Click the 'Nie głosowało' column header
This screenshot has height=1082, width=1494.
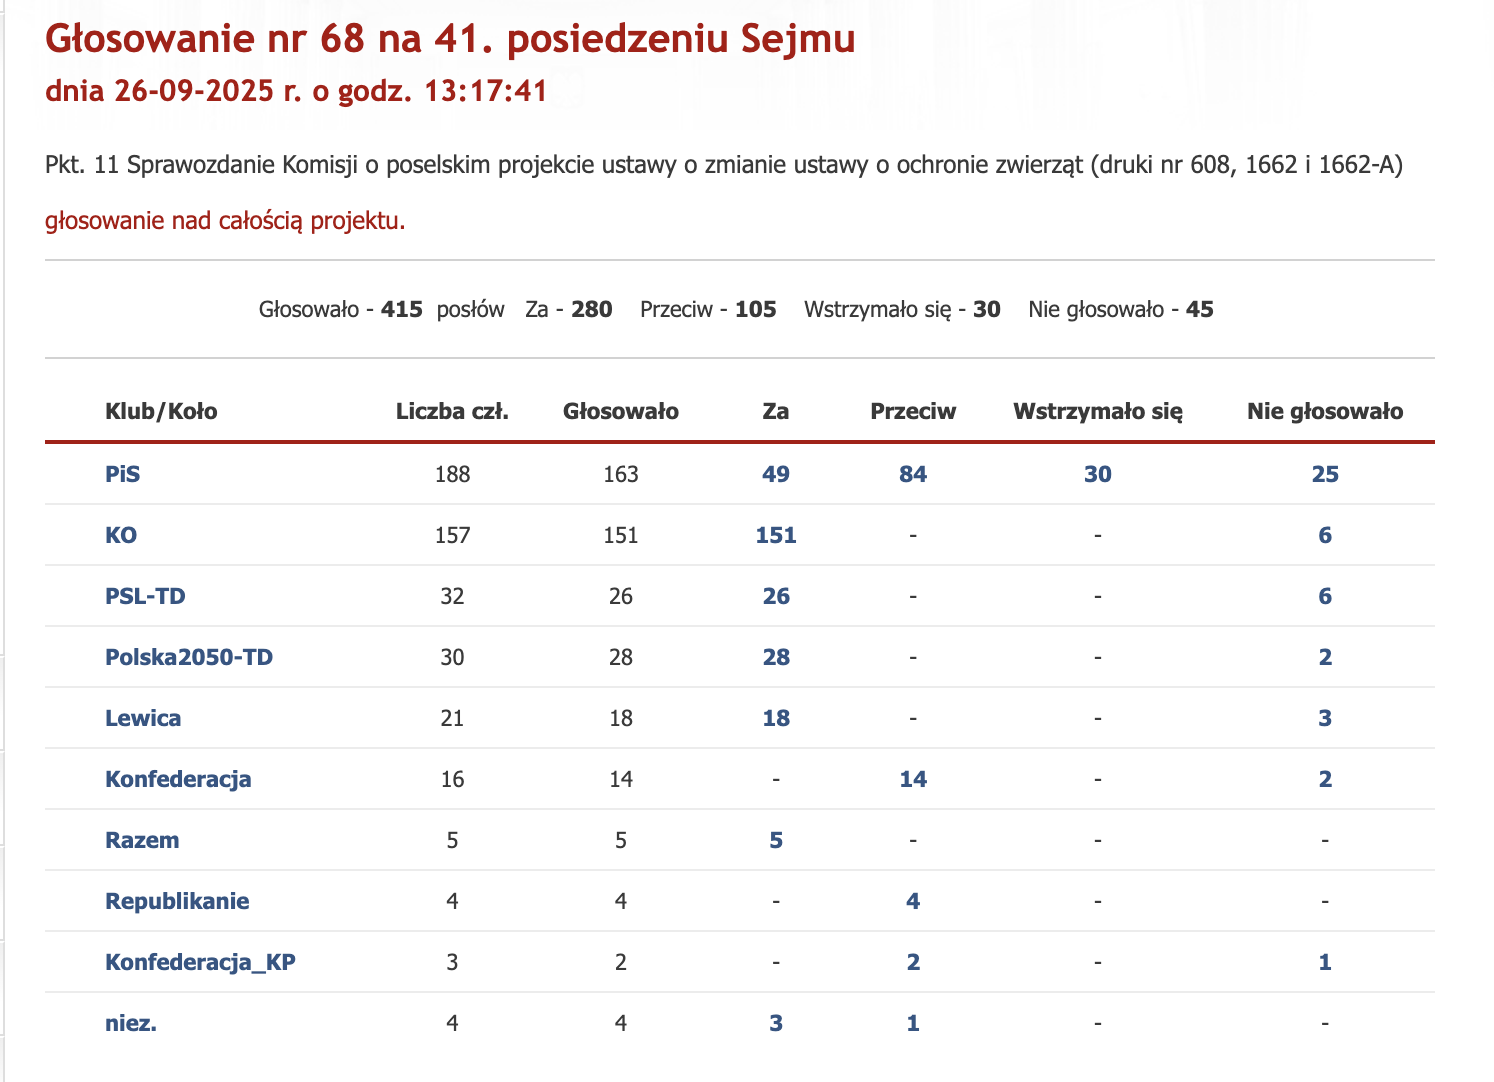point(1325,411)
